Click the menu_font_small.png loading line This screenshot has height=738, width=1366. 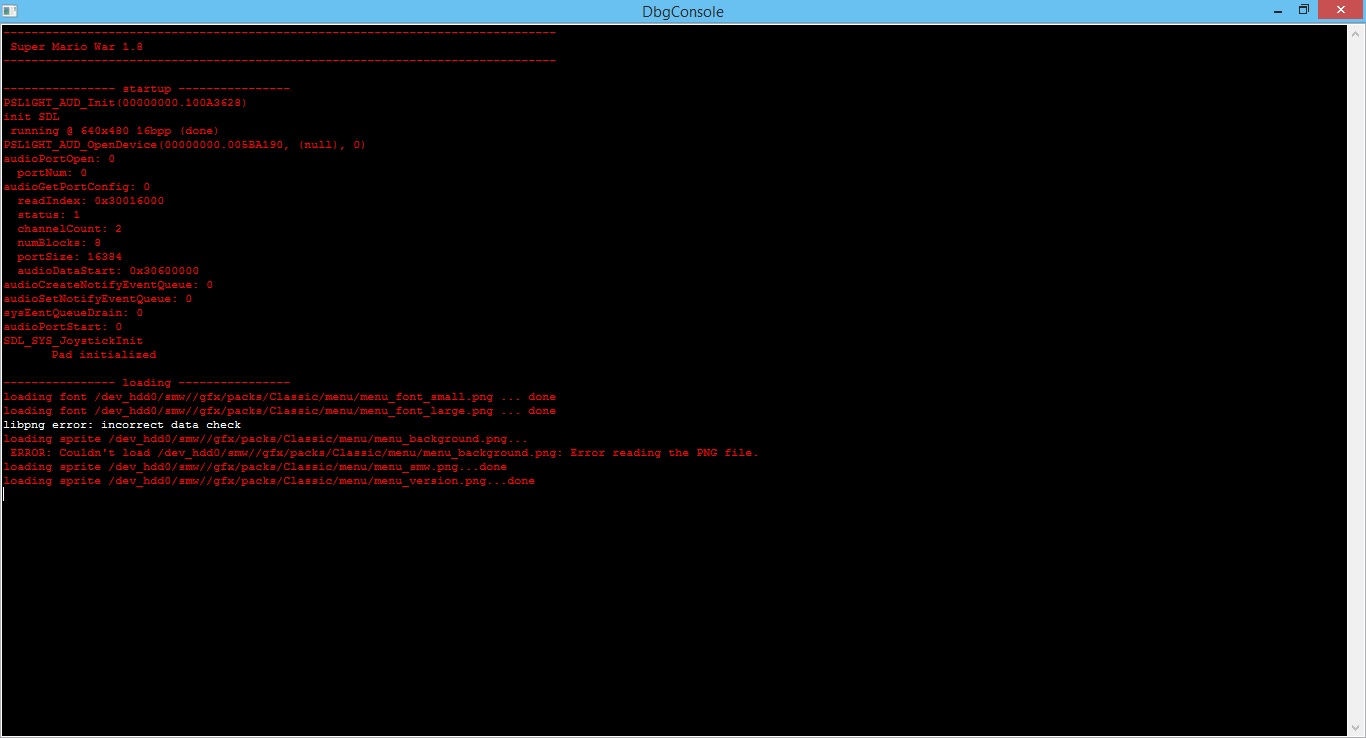pyautogui.click(x=280, y=397)
